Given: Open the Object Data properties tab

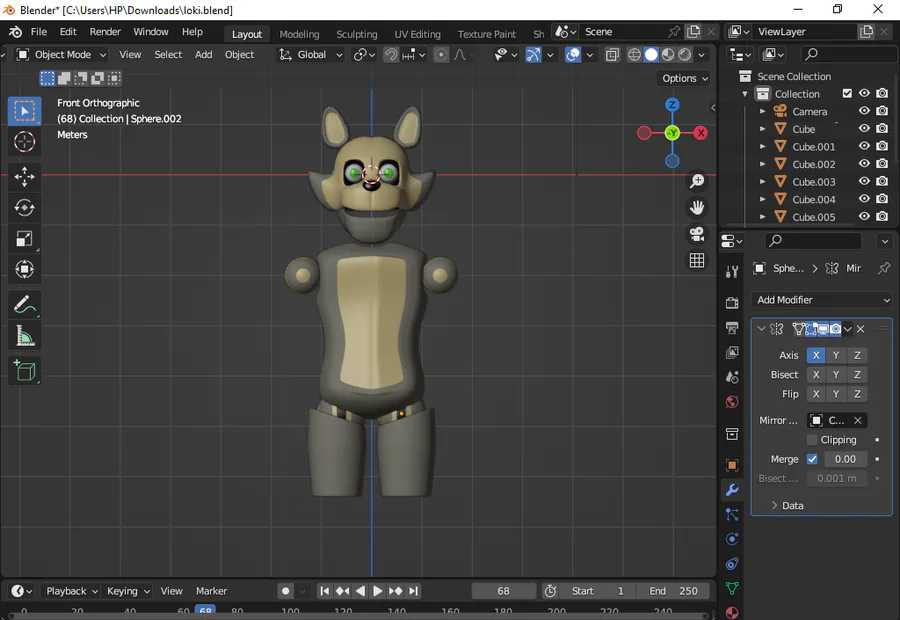Looking at the screenshot, I should (732, 588).
